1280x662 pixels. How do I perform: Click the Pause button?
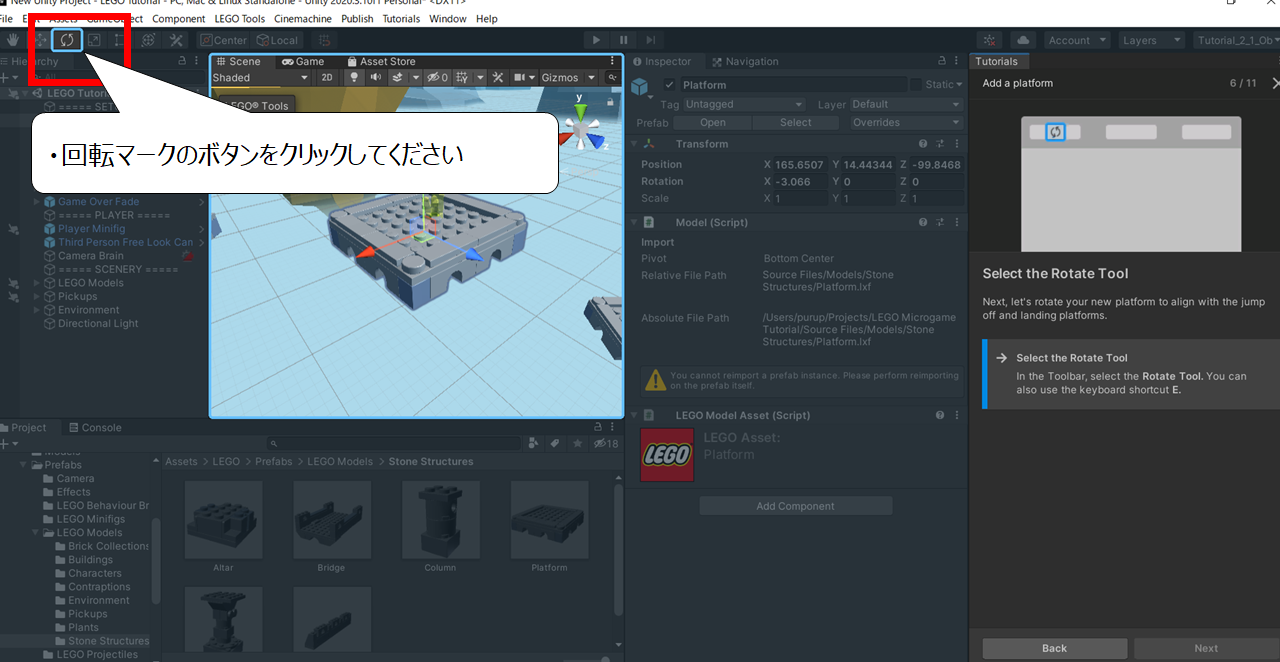623,40
